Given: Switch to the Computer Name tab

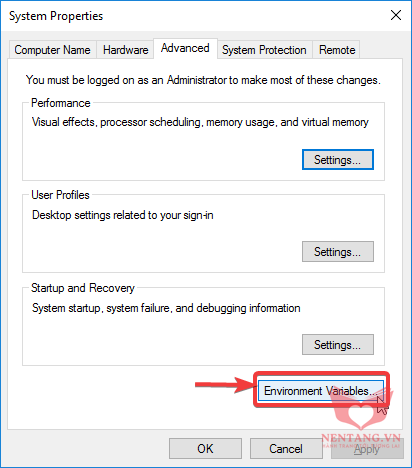Looking at the screenshot, I should 52,50.
